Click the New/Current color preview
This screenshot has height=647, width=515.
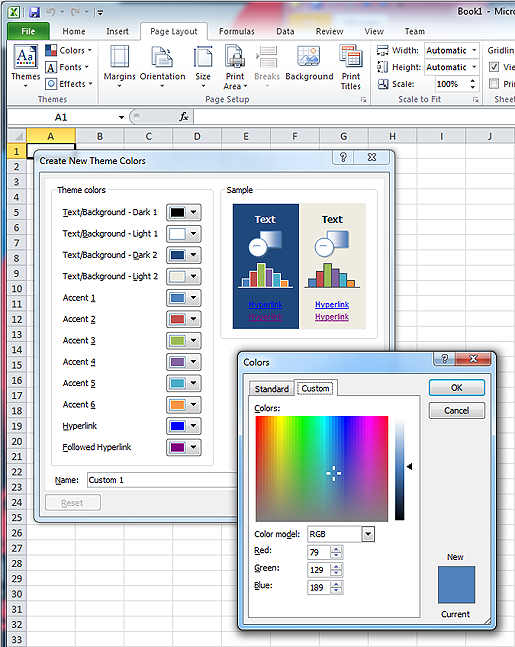(456, 585)
